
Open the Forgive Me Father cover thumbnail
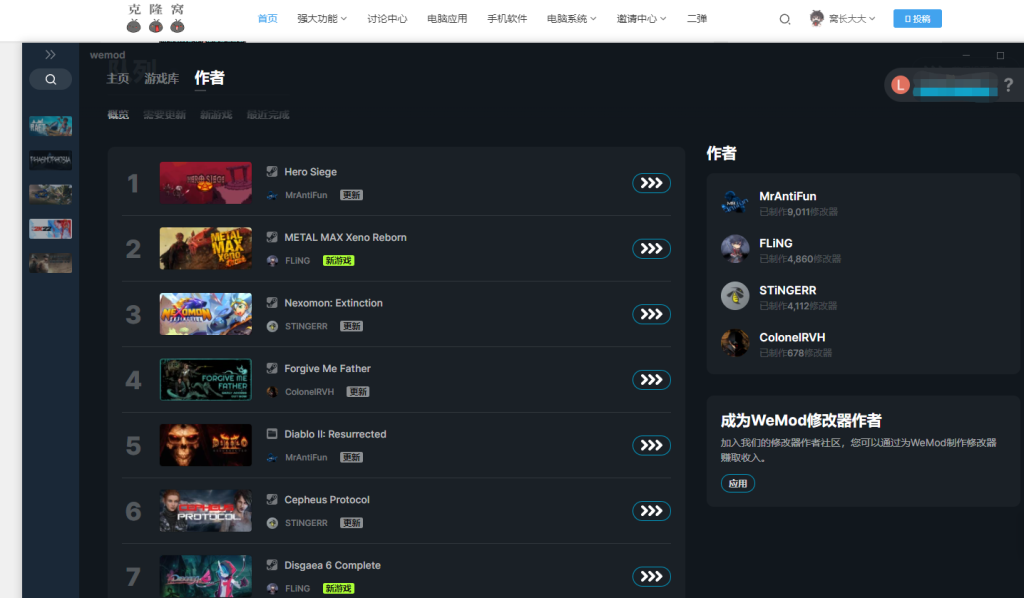point(206,379)
